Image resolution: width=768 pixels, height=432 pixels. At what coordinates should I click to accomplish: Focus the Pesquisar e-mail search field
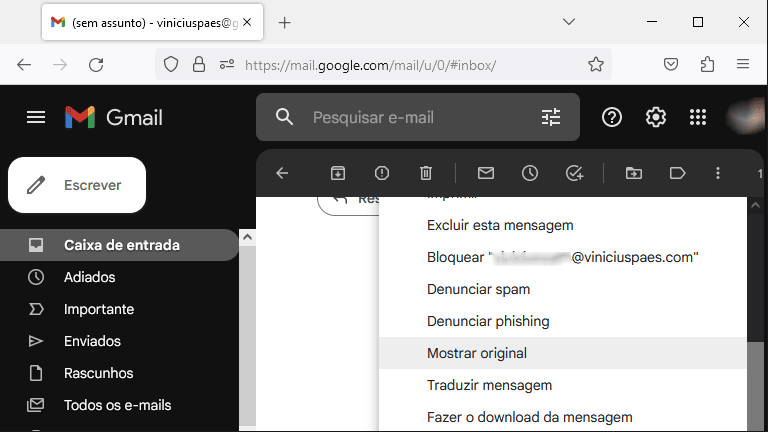[x=417, y=117]
